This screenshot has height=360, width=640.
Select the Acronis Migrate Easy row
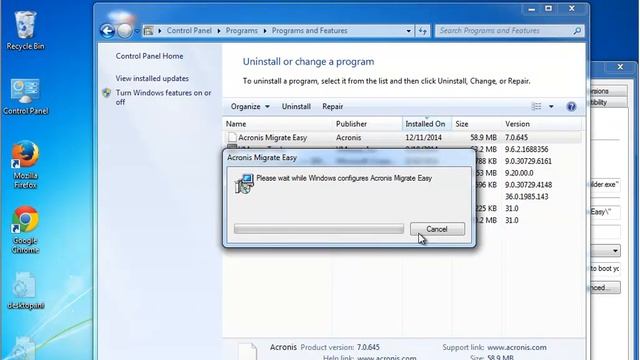pos(403,138)
